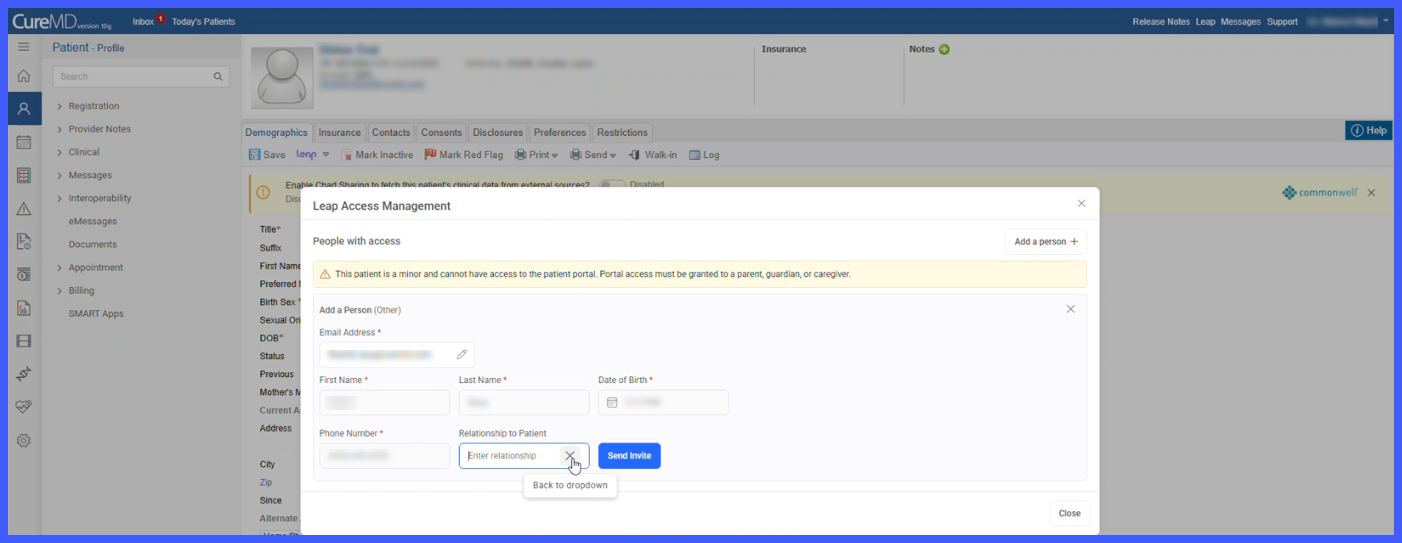This screenshot has width=1402, height=543.
Task: Open the home icon in left sidebar
Action: (x=24, y=76)
